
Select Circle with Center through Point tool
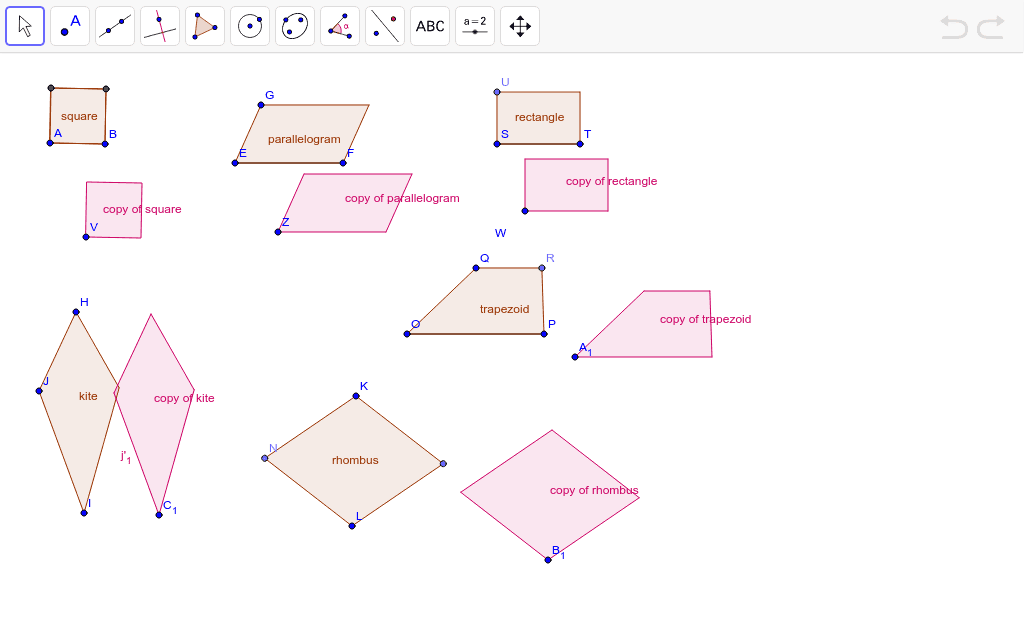point(250,26)
